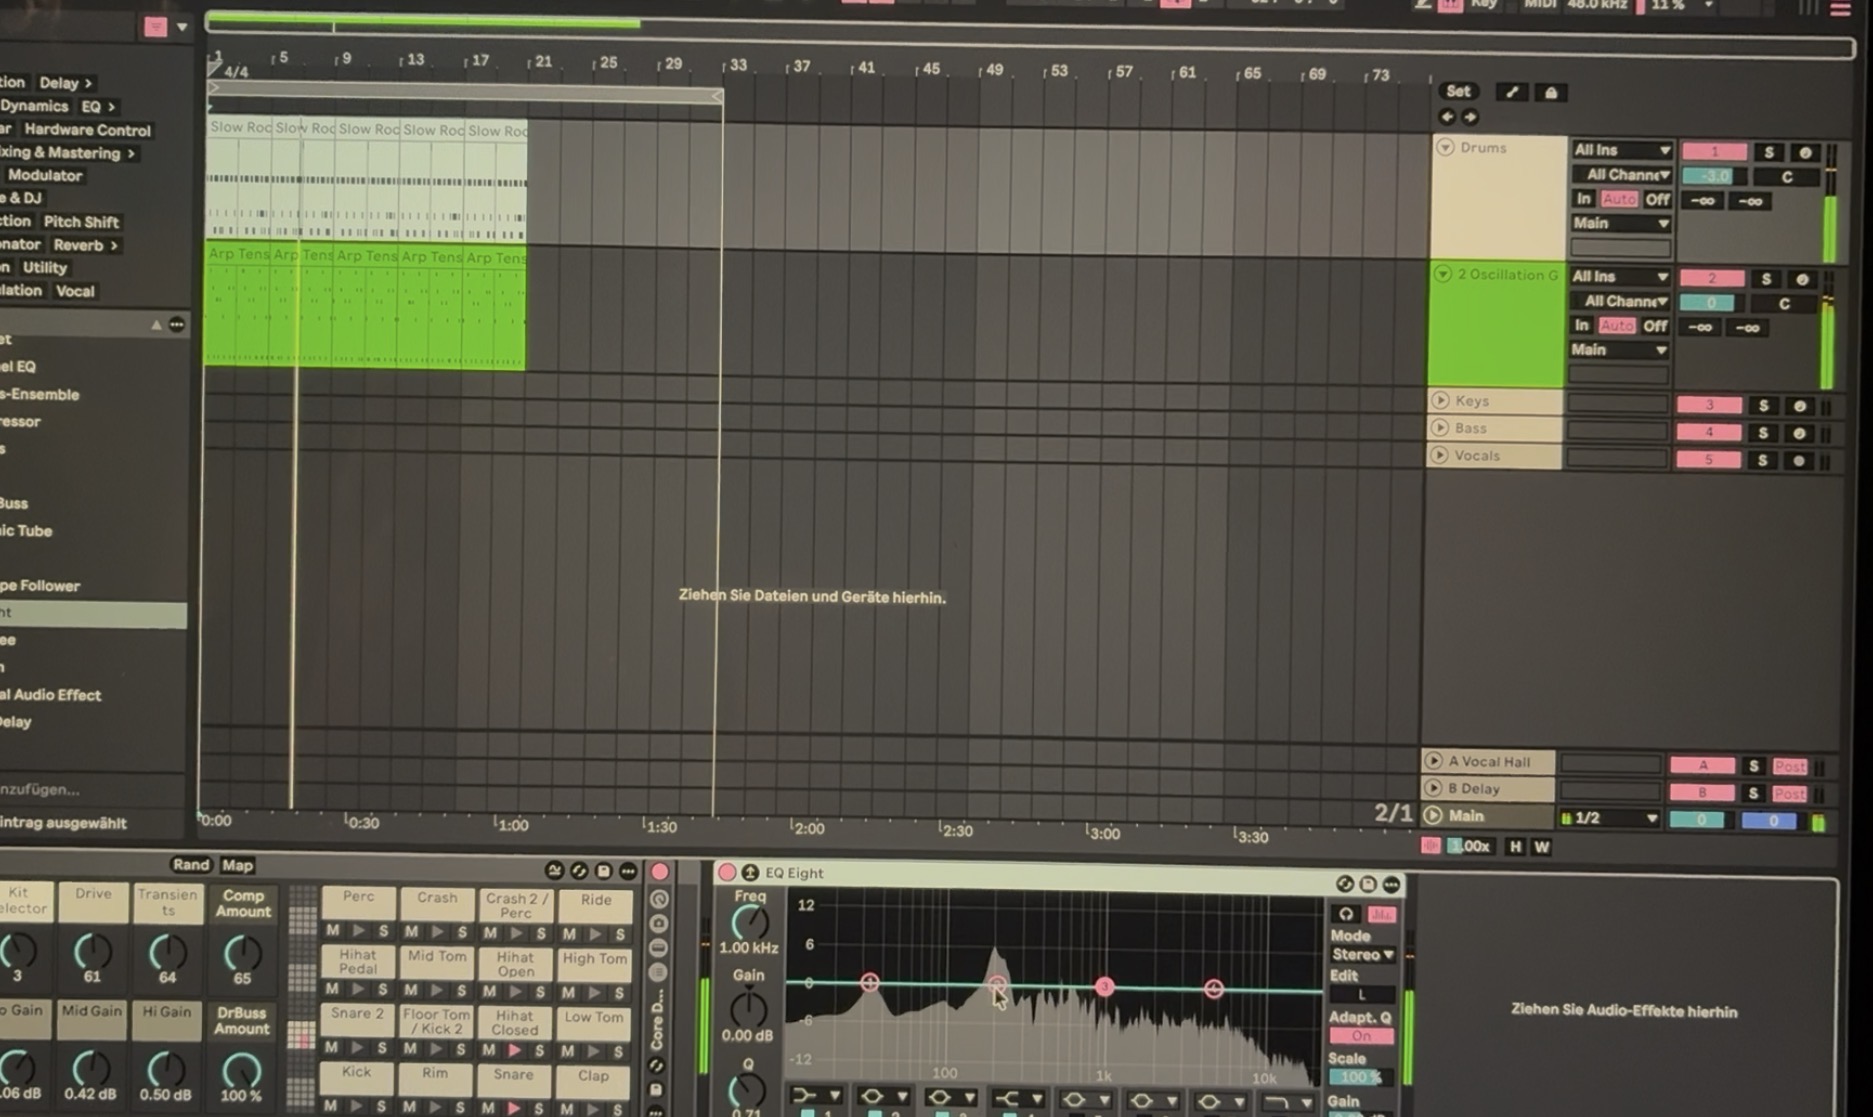1873x1117 pixels.
Task: Select EQ band 3 node in the spectrum display
Action: 1104,987
